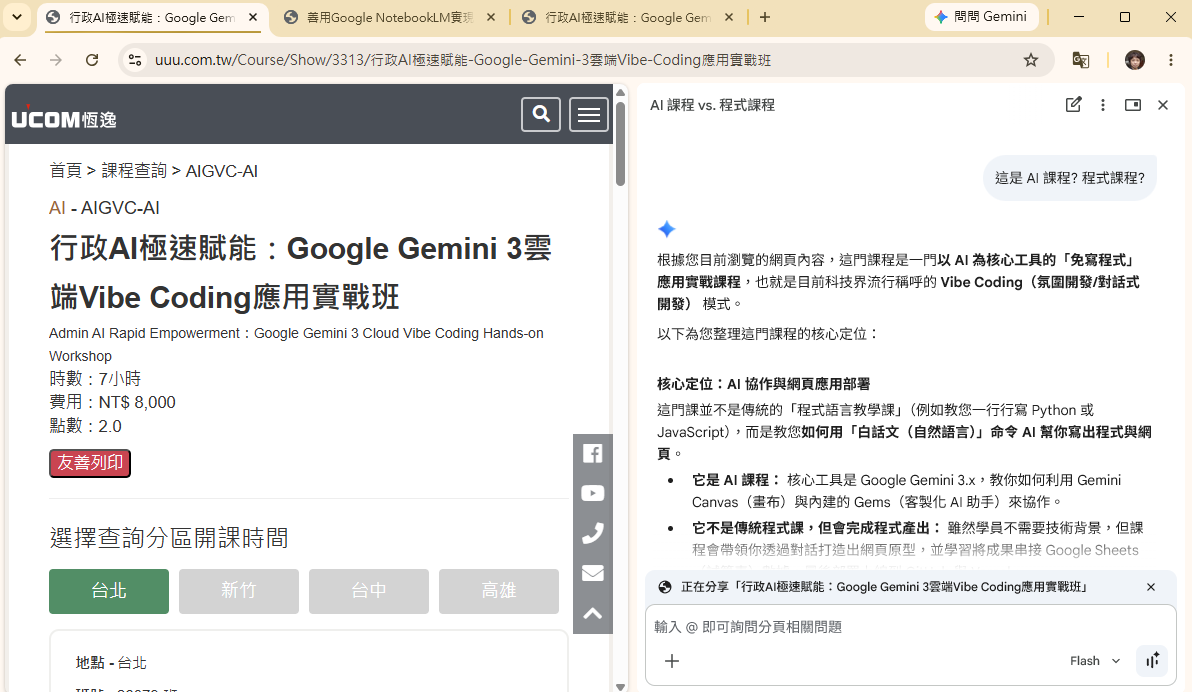Open the Google Translate extension icon
1192x692 pixels.
1080,60
